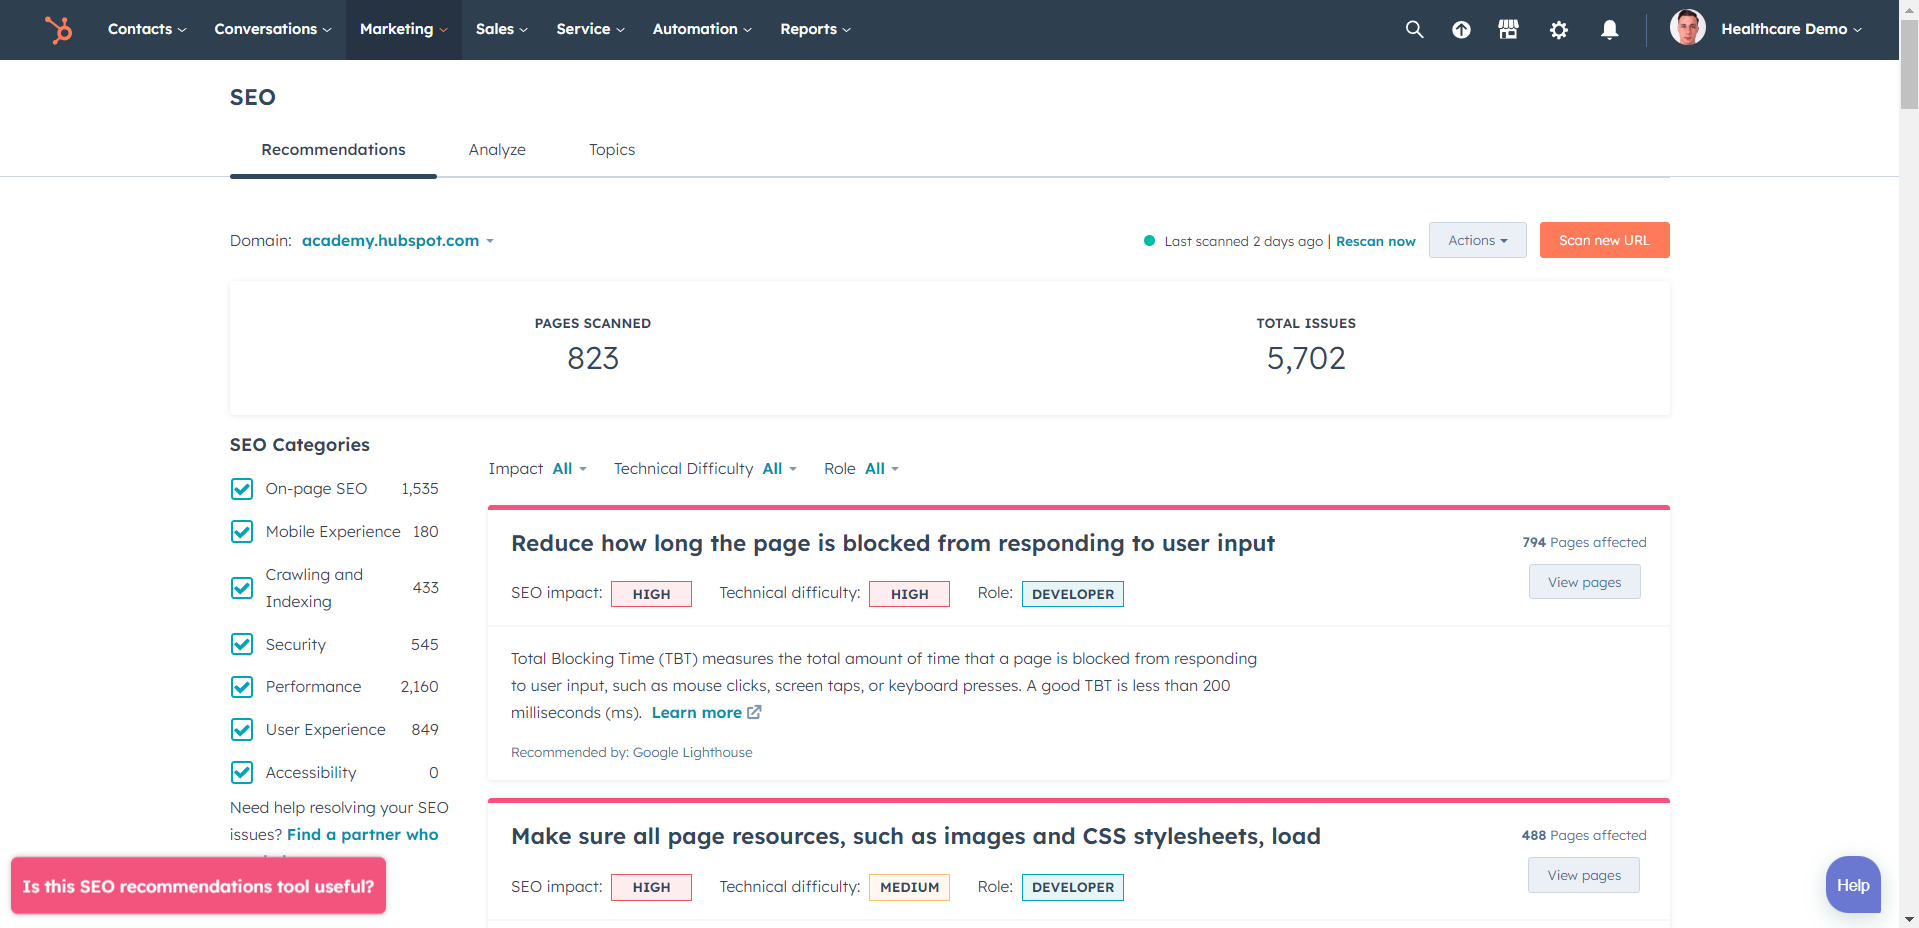Dismiss the SEO recommendations feedback banner

point(198,885)
